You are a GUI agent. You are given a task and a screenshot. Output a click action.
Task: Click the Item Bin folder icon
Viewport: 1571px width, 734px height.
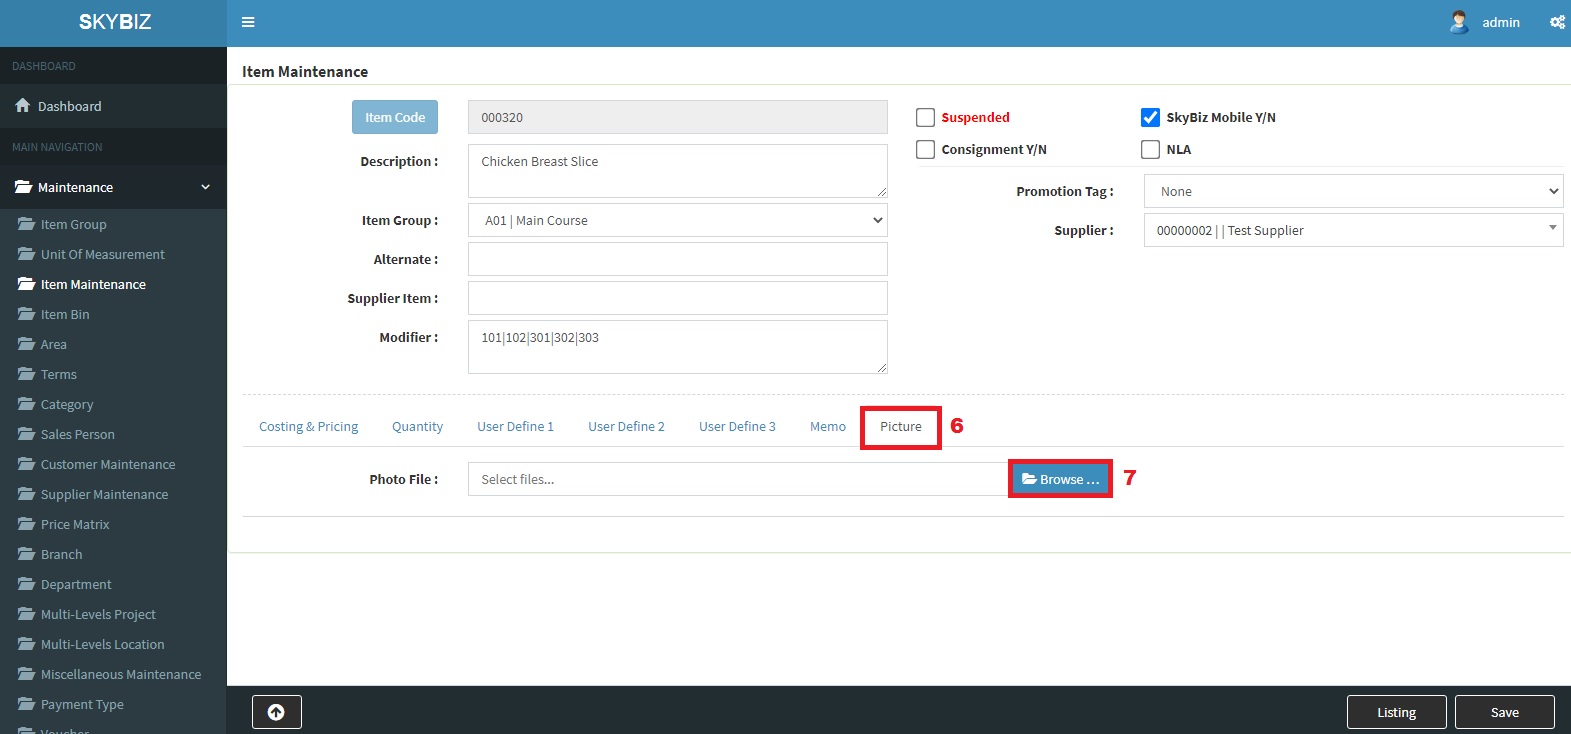point(26,314)
